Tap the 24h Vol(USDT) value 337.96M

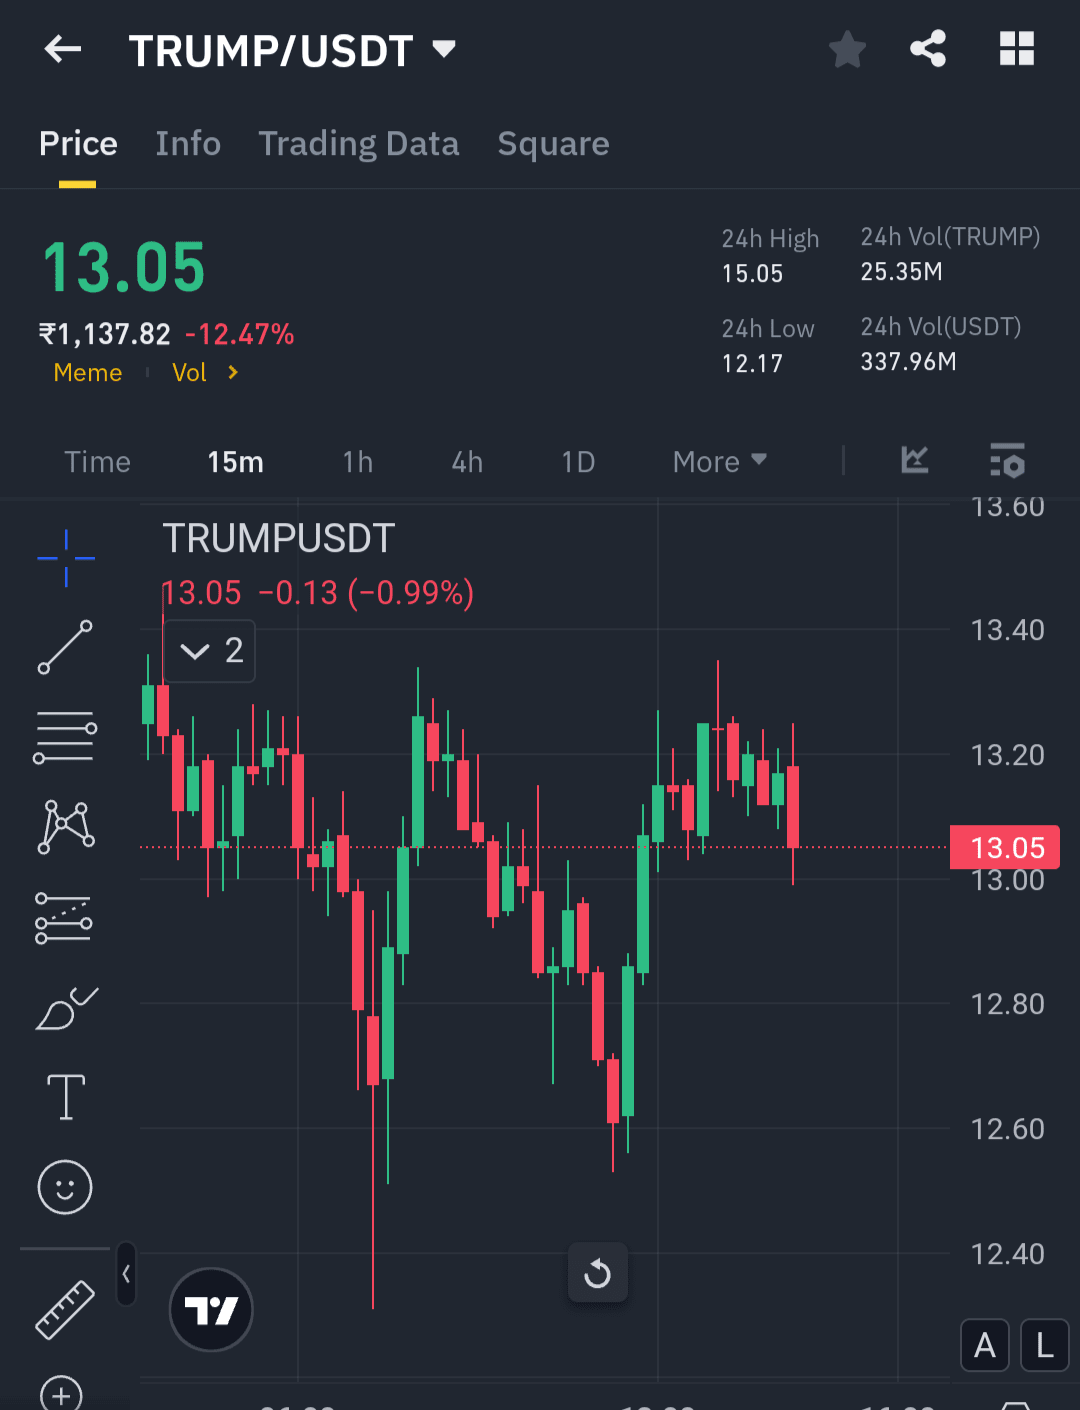(x=909, y=362)
